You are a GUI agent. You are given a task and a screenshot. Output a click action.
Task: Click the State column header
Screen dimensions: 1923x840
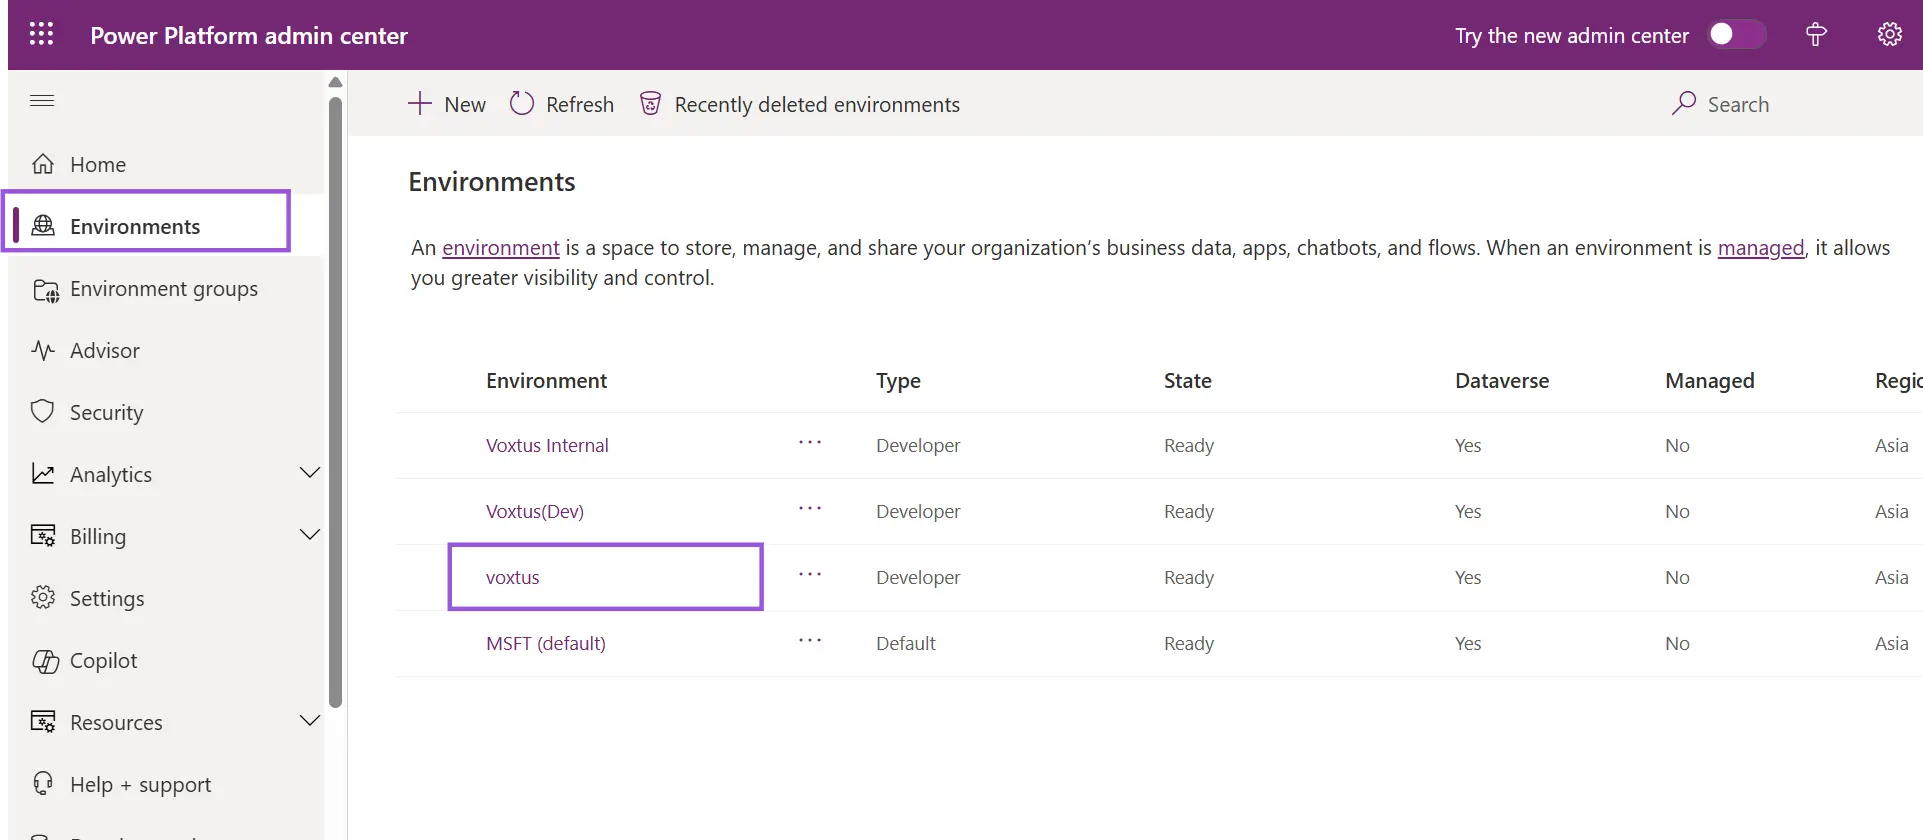pyautogui.click(x=1188, y=381)
